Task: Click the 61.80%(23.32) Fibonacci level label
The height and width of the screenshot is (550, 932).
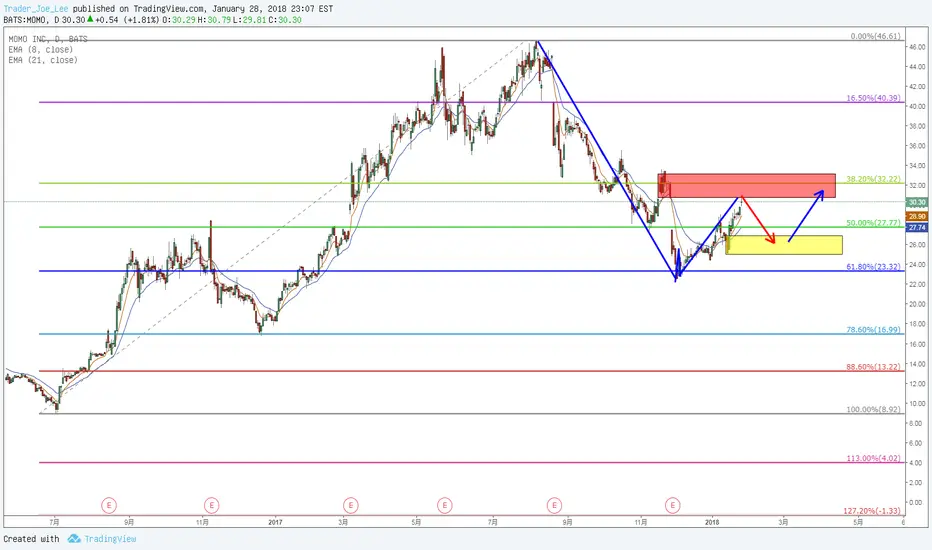Action: [873, 267]
